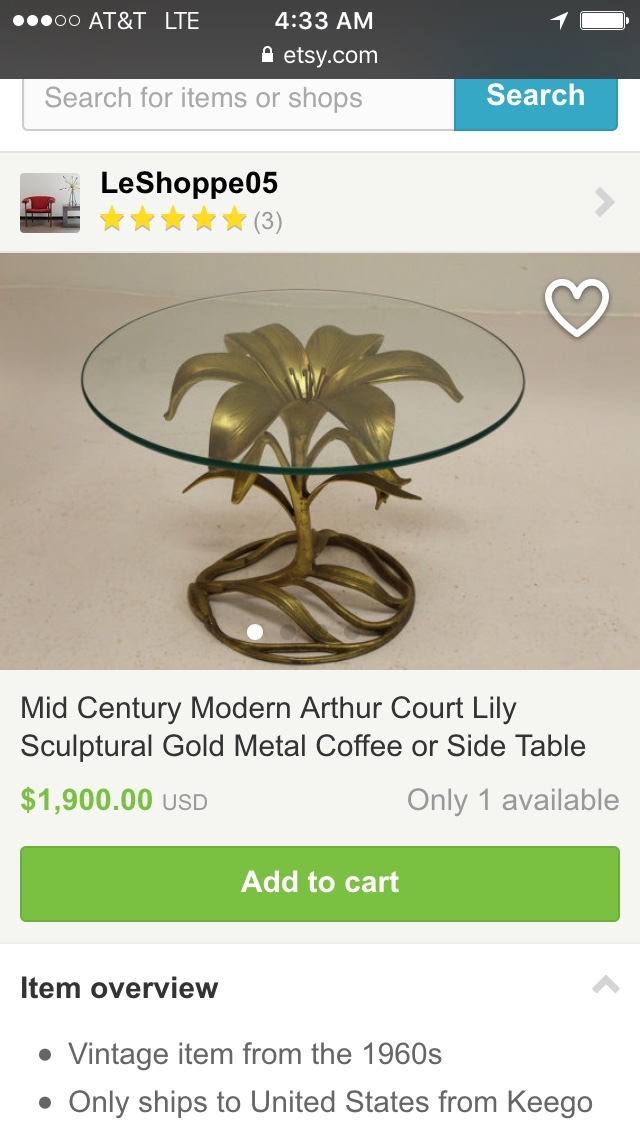Open LeShoppe05 shop avatar thumbnail

pos(50,203)
